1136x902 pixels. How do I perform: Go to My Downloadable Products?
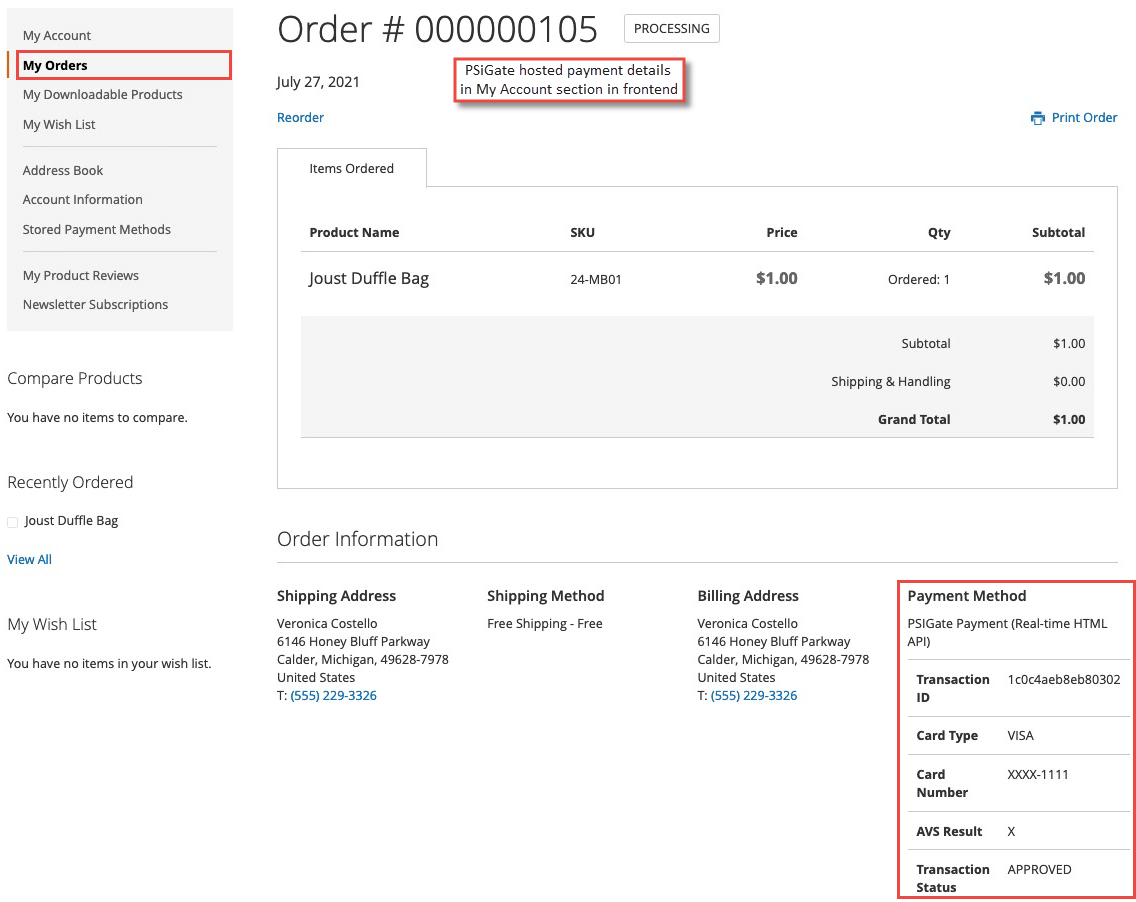click(x=102, y=94)
